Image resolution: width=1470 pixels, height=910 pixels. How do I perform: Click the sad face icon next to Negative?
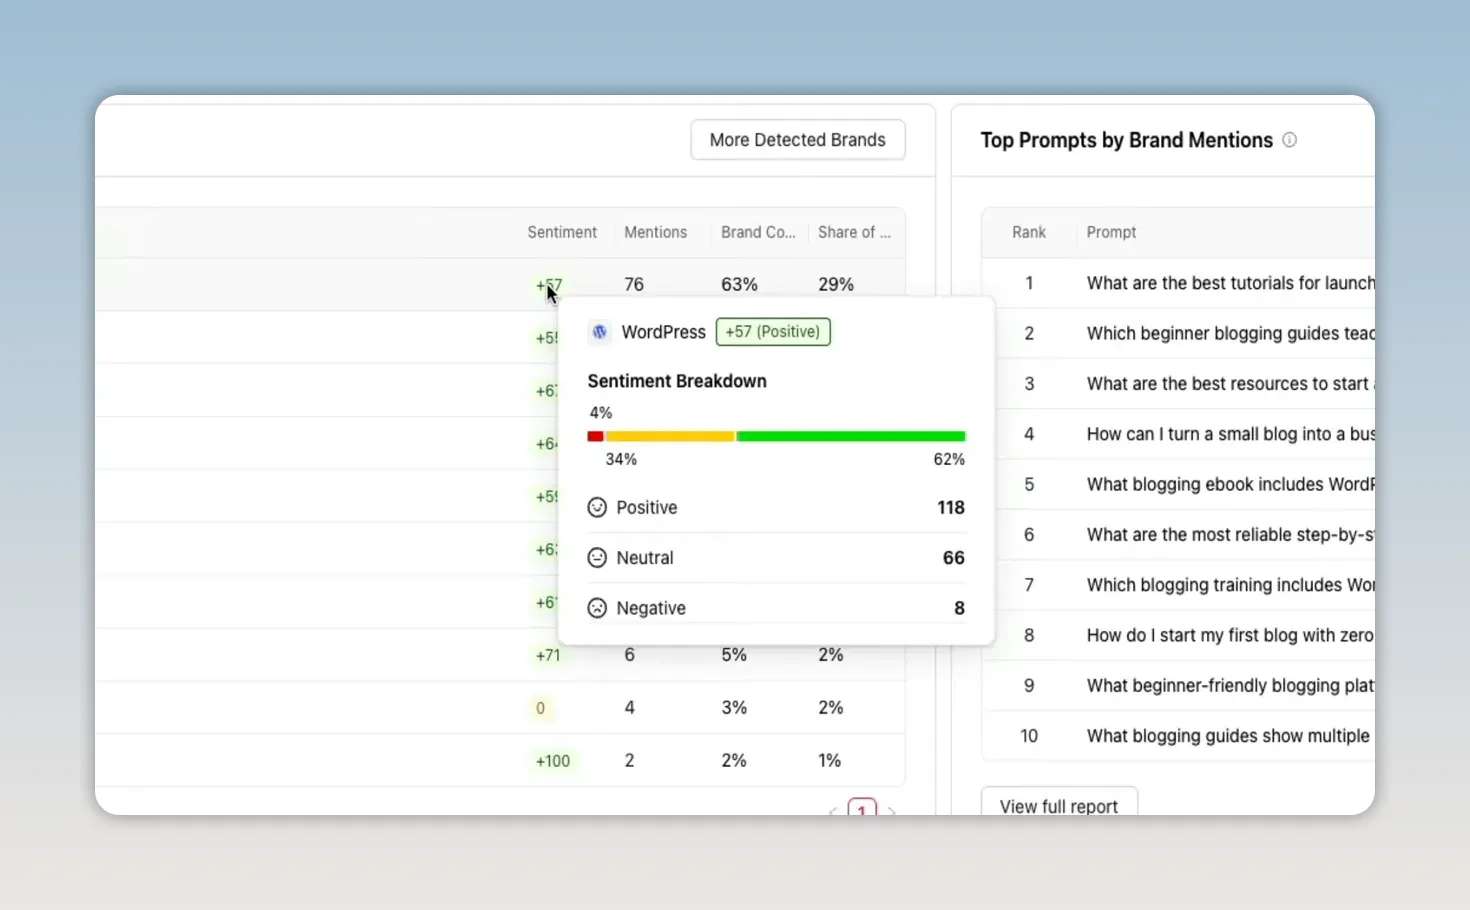[597, 608]
